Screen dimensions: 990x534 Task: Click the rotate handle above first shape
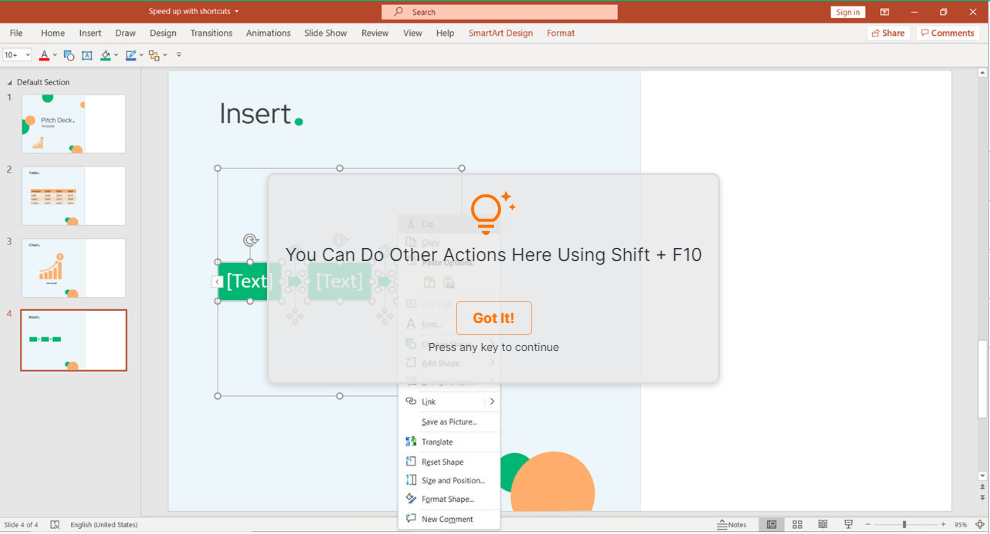[250, 240]
